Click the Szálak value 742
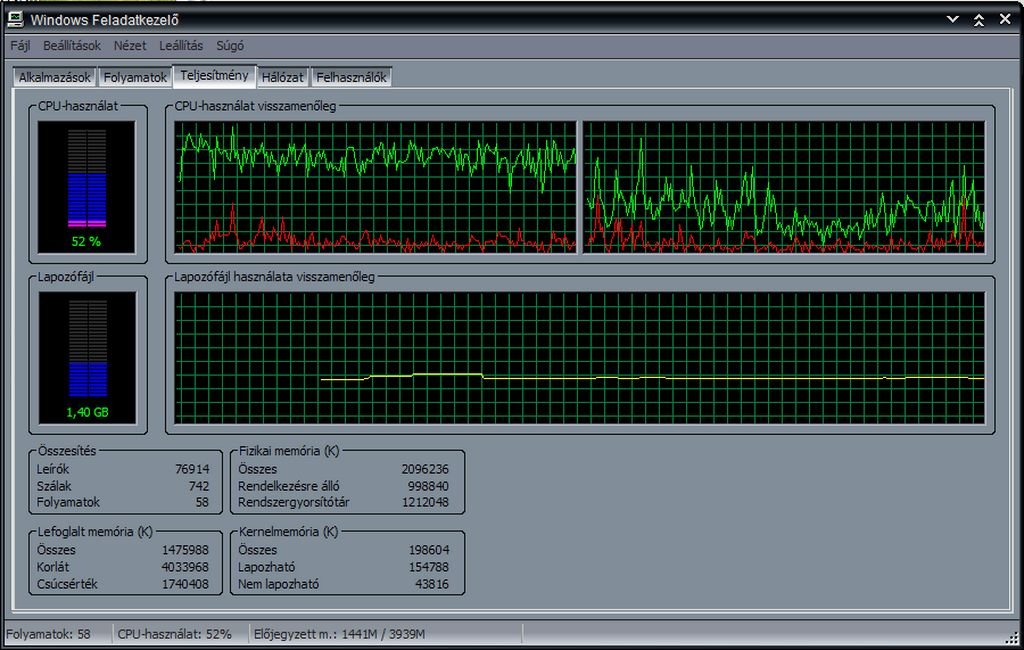This screenshot has width=1024, height=650. point(199,486)
